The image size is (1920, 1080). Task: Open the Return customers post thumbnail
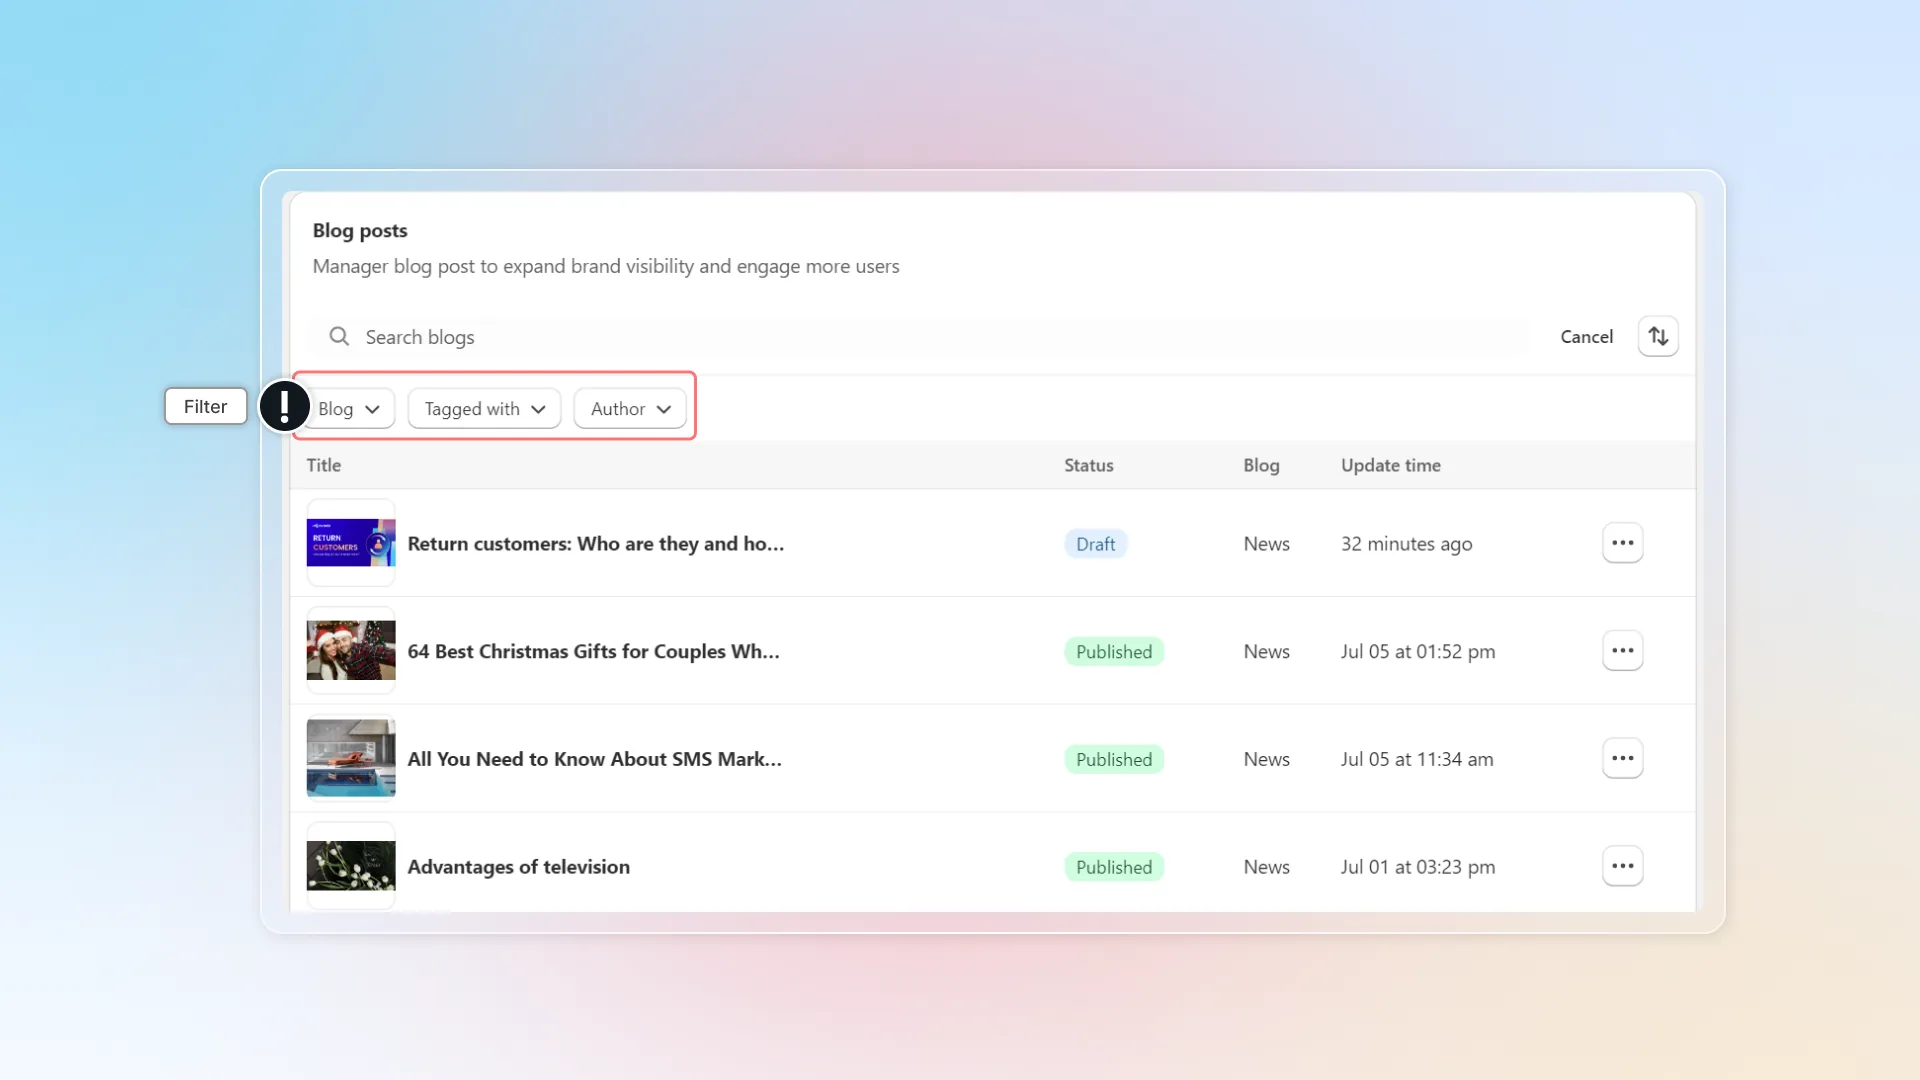point(351,543)
